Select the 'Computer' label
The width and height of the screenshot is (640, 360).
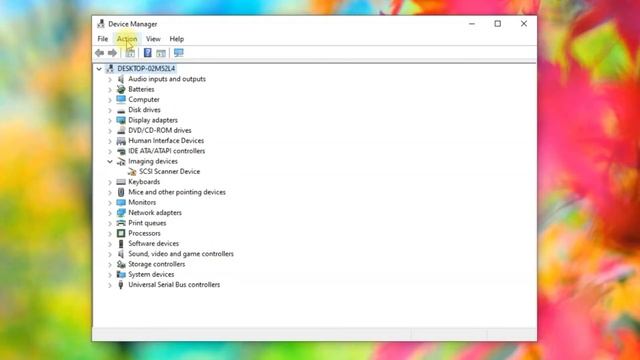(x=144, y=99)
